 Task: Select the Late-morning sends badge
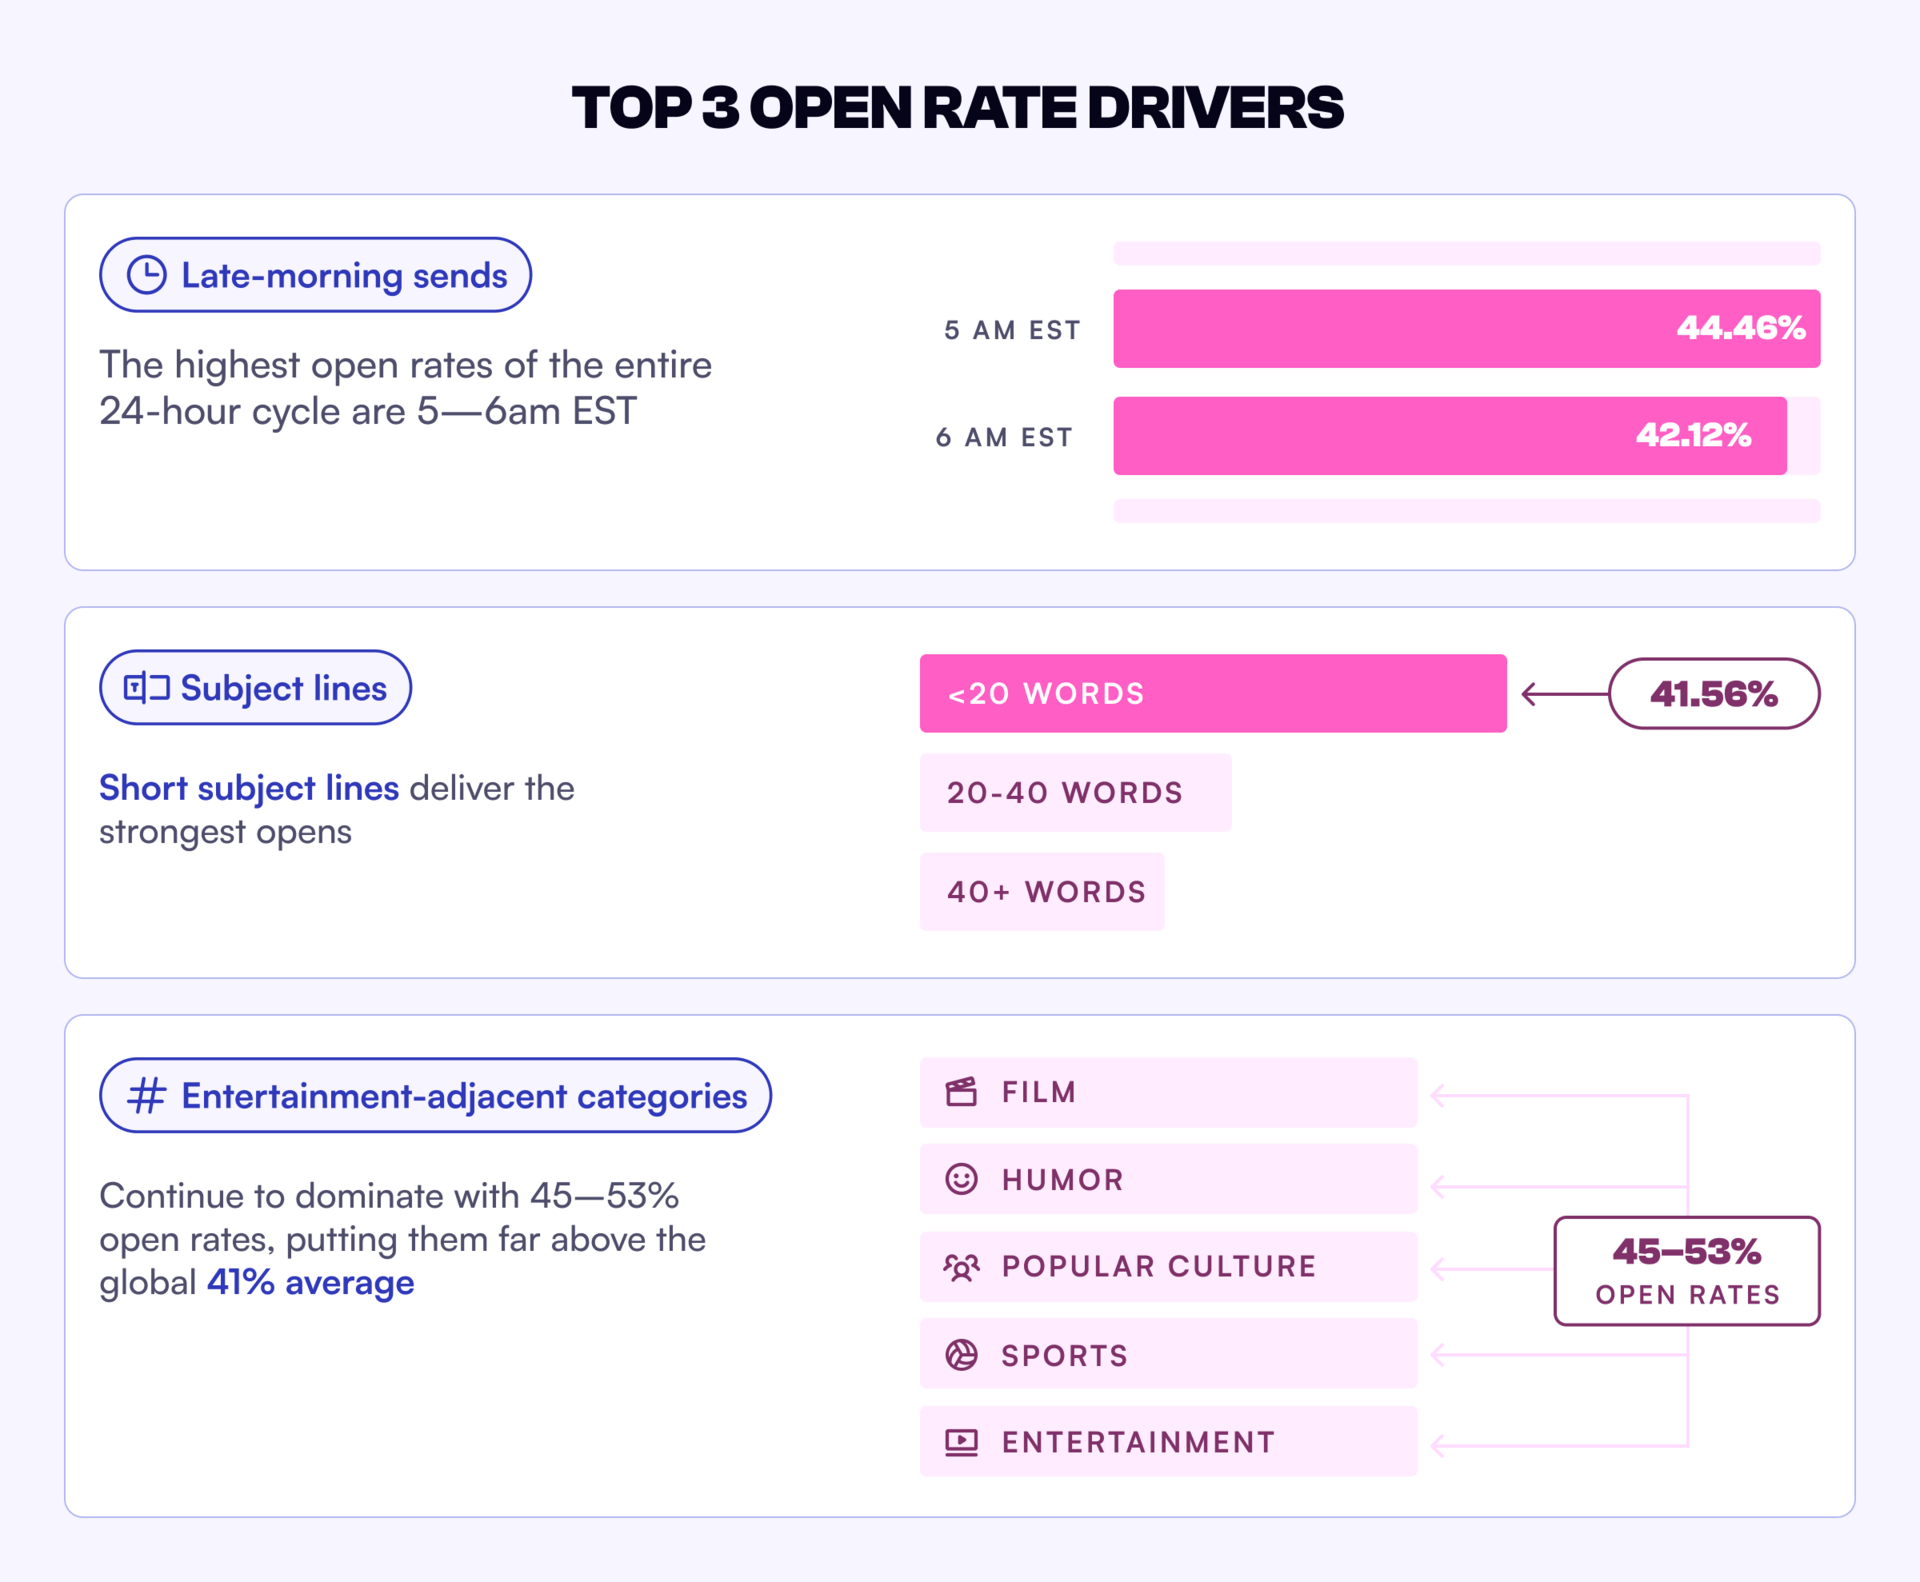(x=315, y=274)
